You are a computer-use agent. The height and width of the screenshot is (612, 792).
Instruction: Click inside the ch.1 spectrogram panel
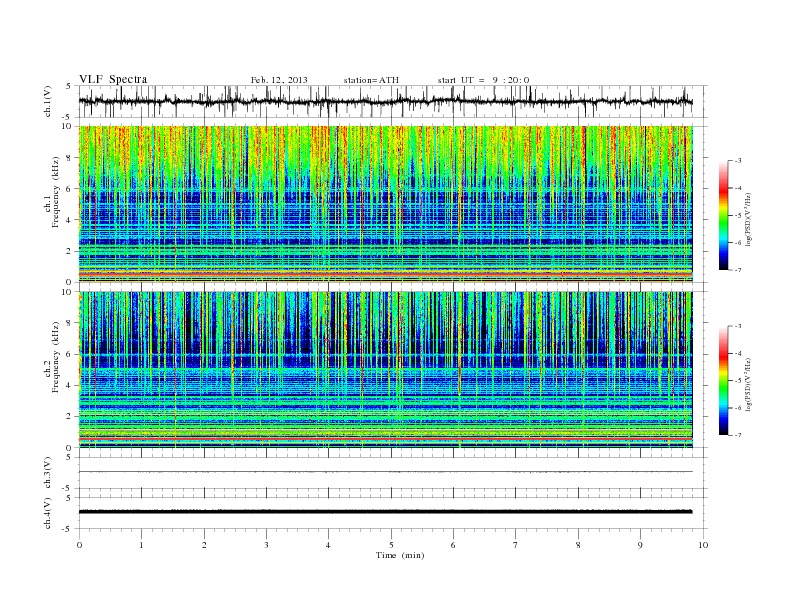pyautogui.click(x=385, y=204)
